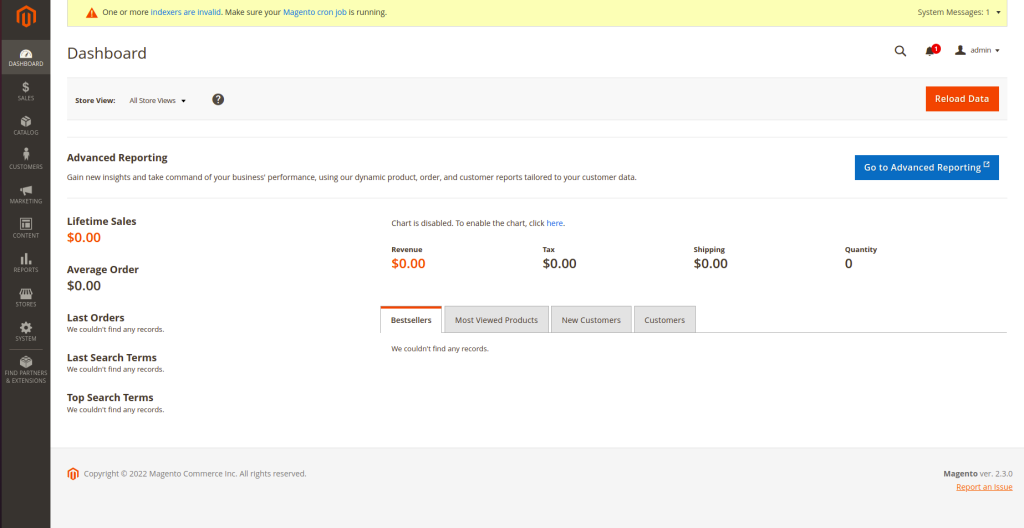Follow the Report an Issue link

984,487
